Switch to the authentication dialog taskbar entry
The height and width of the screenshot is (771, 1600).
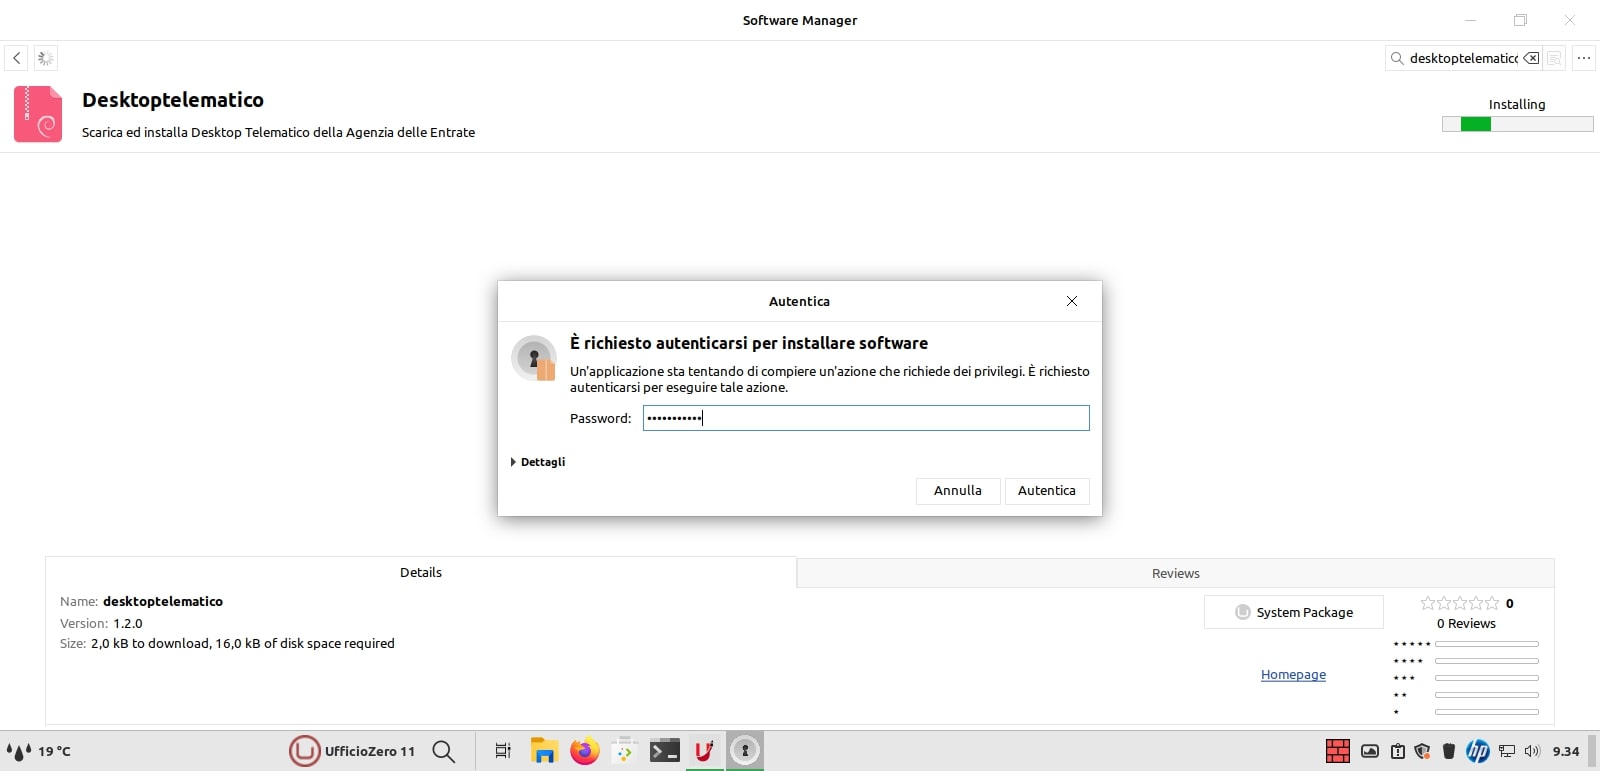745,751
